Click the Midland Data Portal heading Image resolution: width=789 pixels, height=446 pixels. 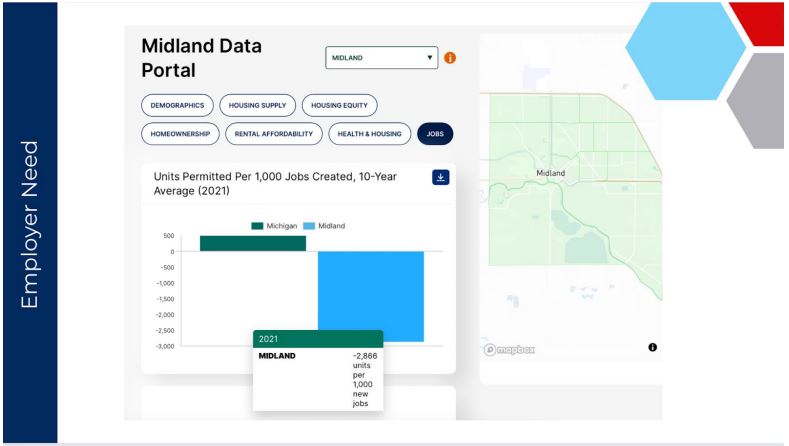click(x=210, y=58)
